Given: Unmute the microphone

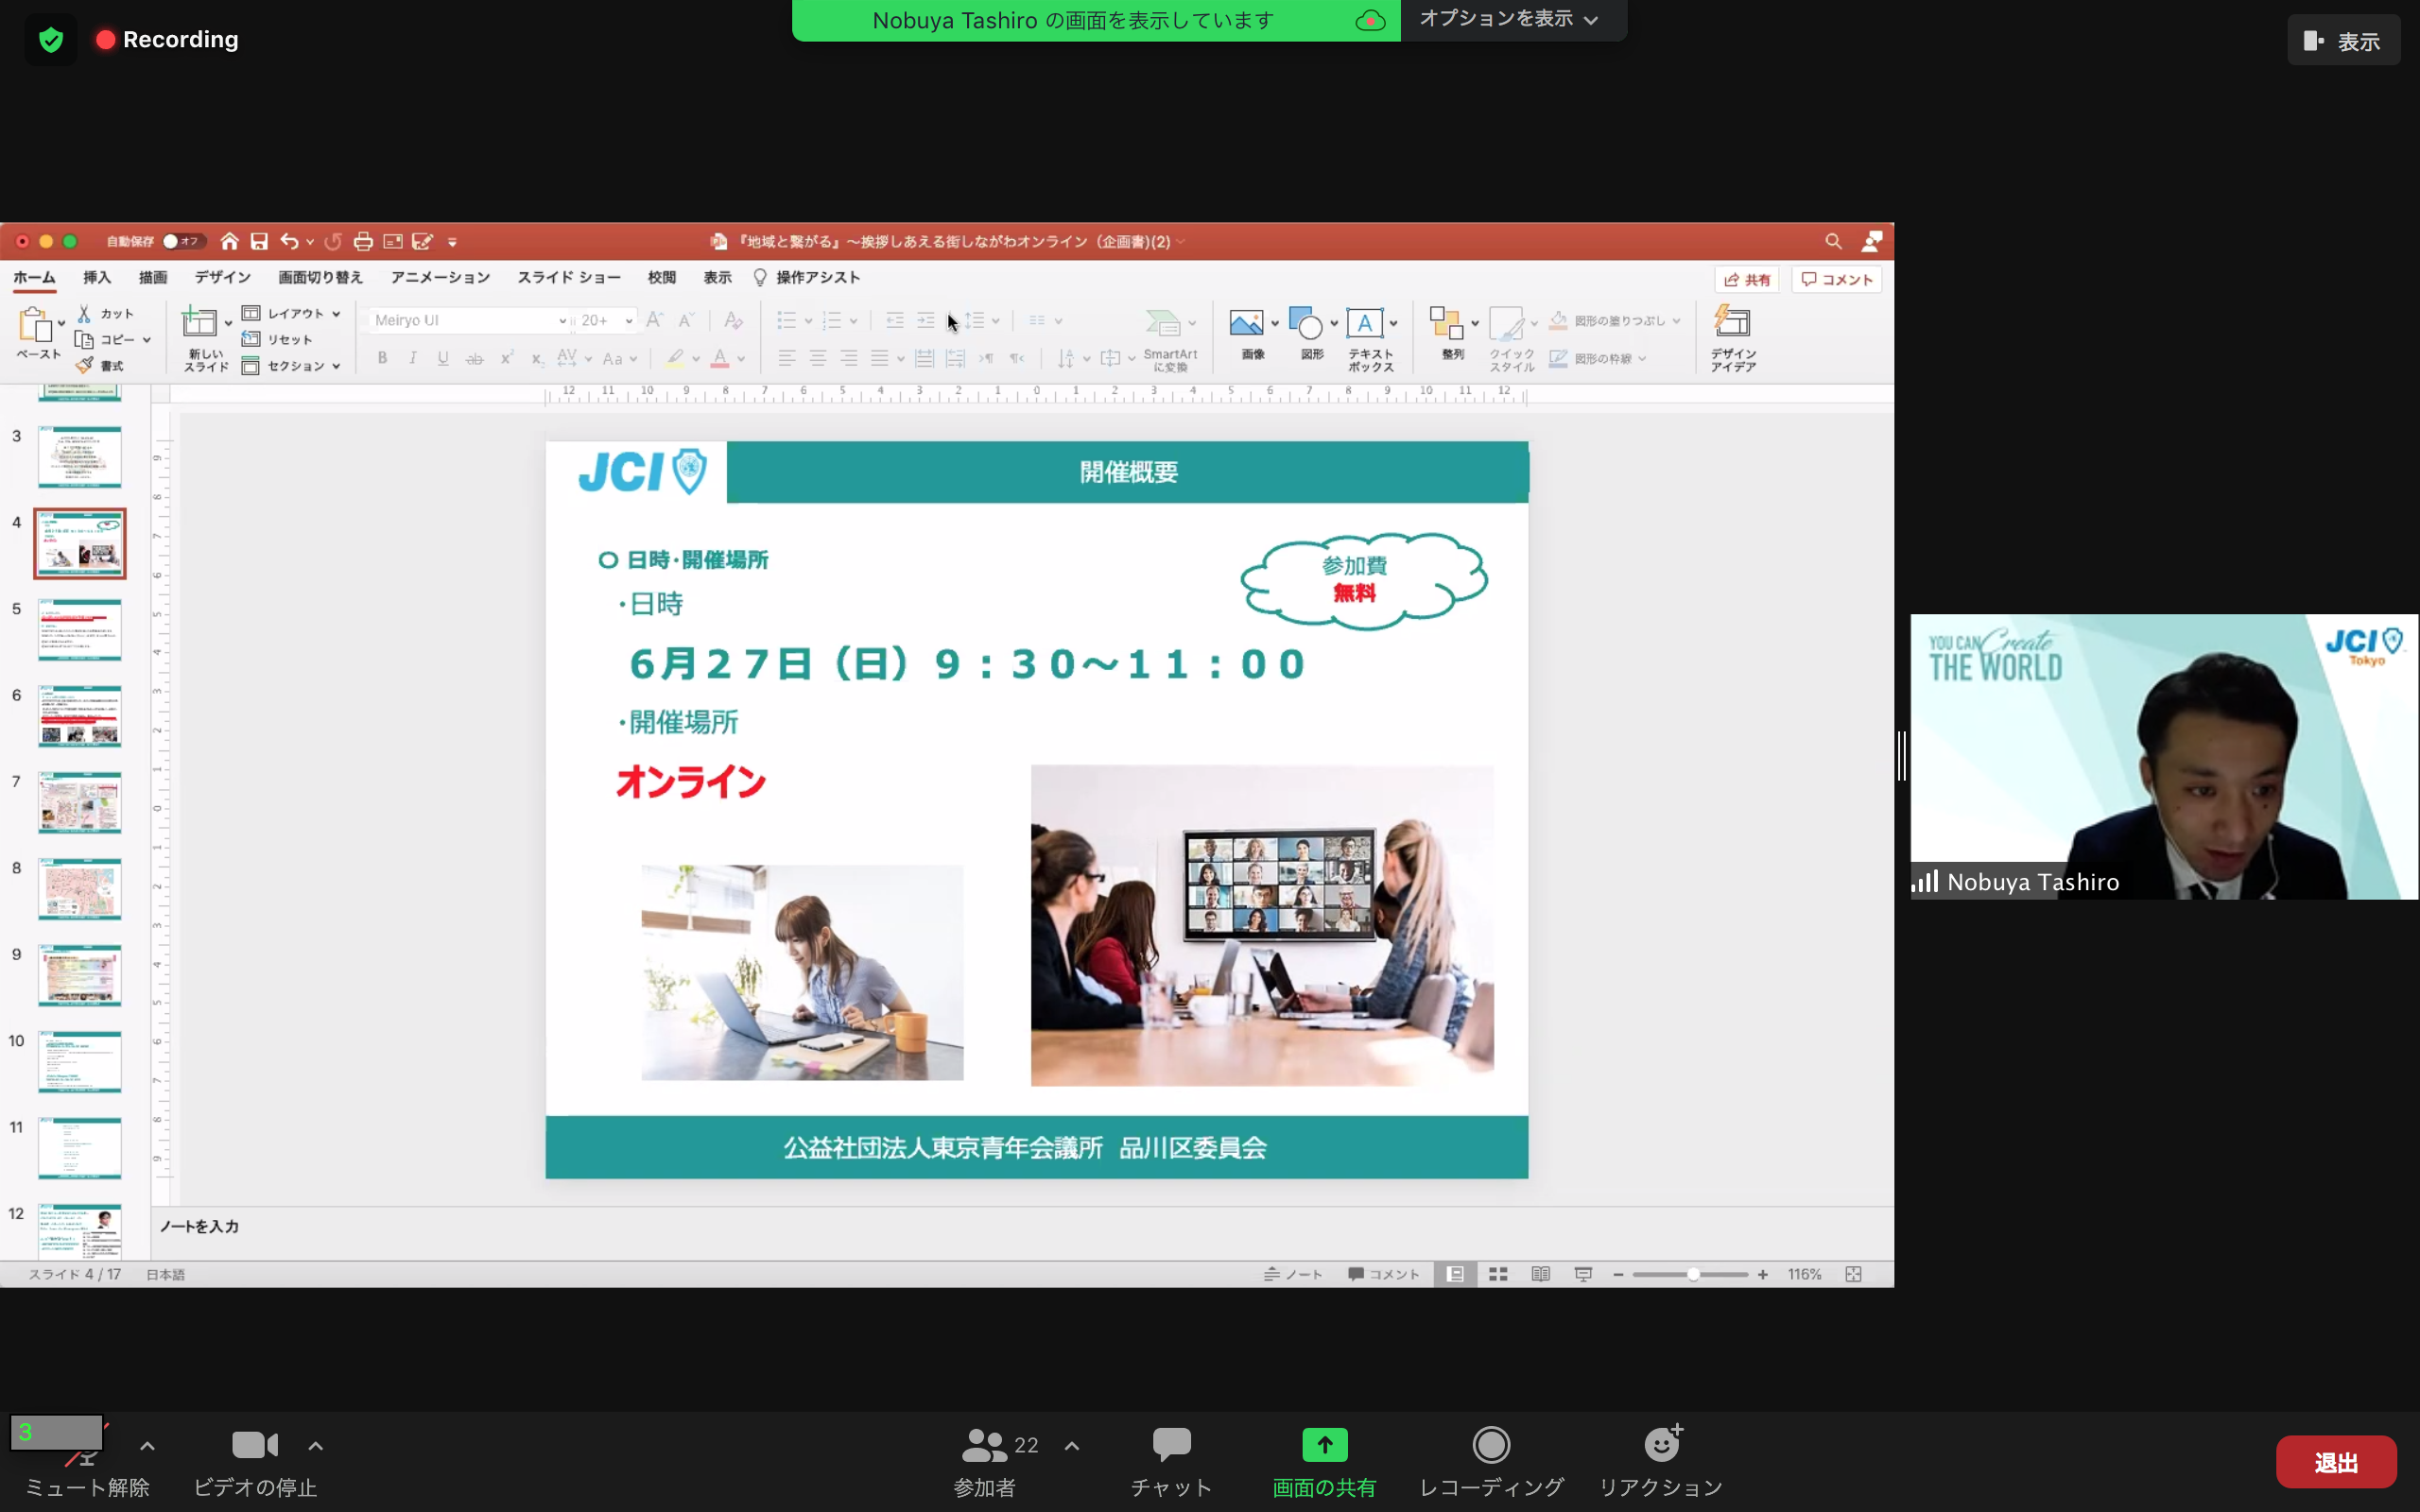Looking at the screenshot, I should [85, 1460].
